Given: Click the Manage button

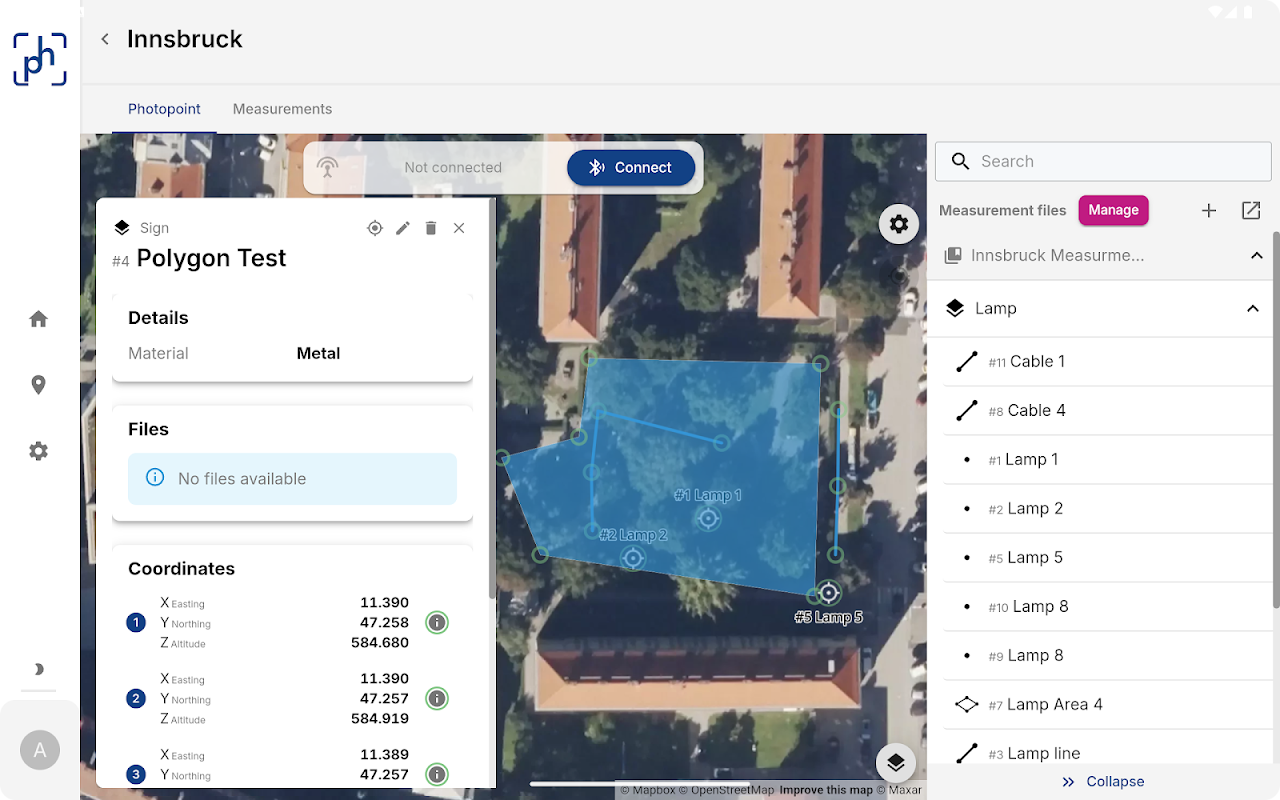Looking at the screenshot, I should (x=1113, y=210).
